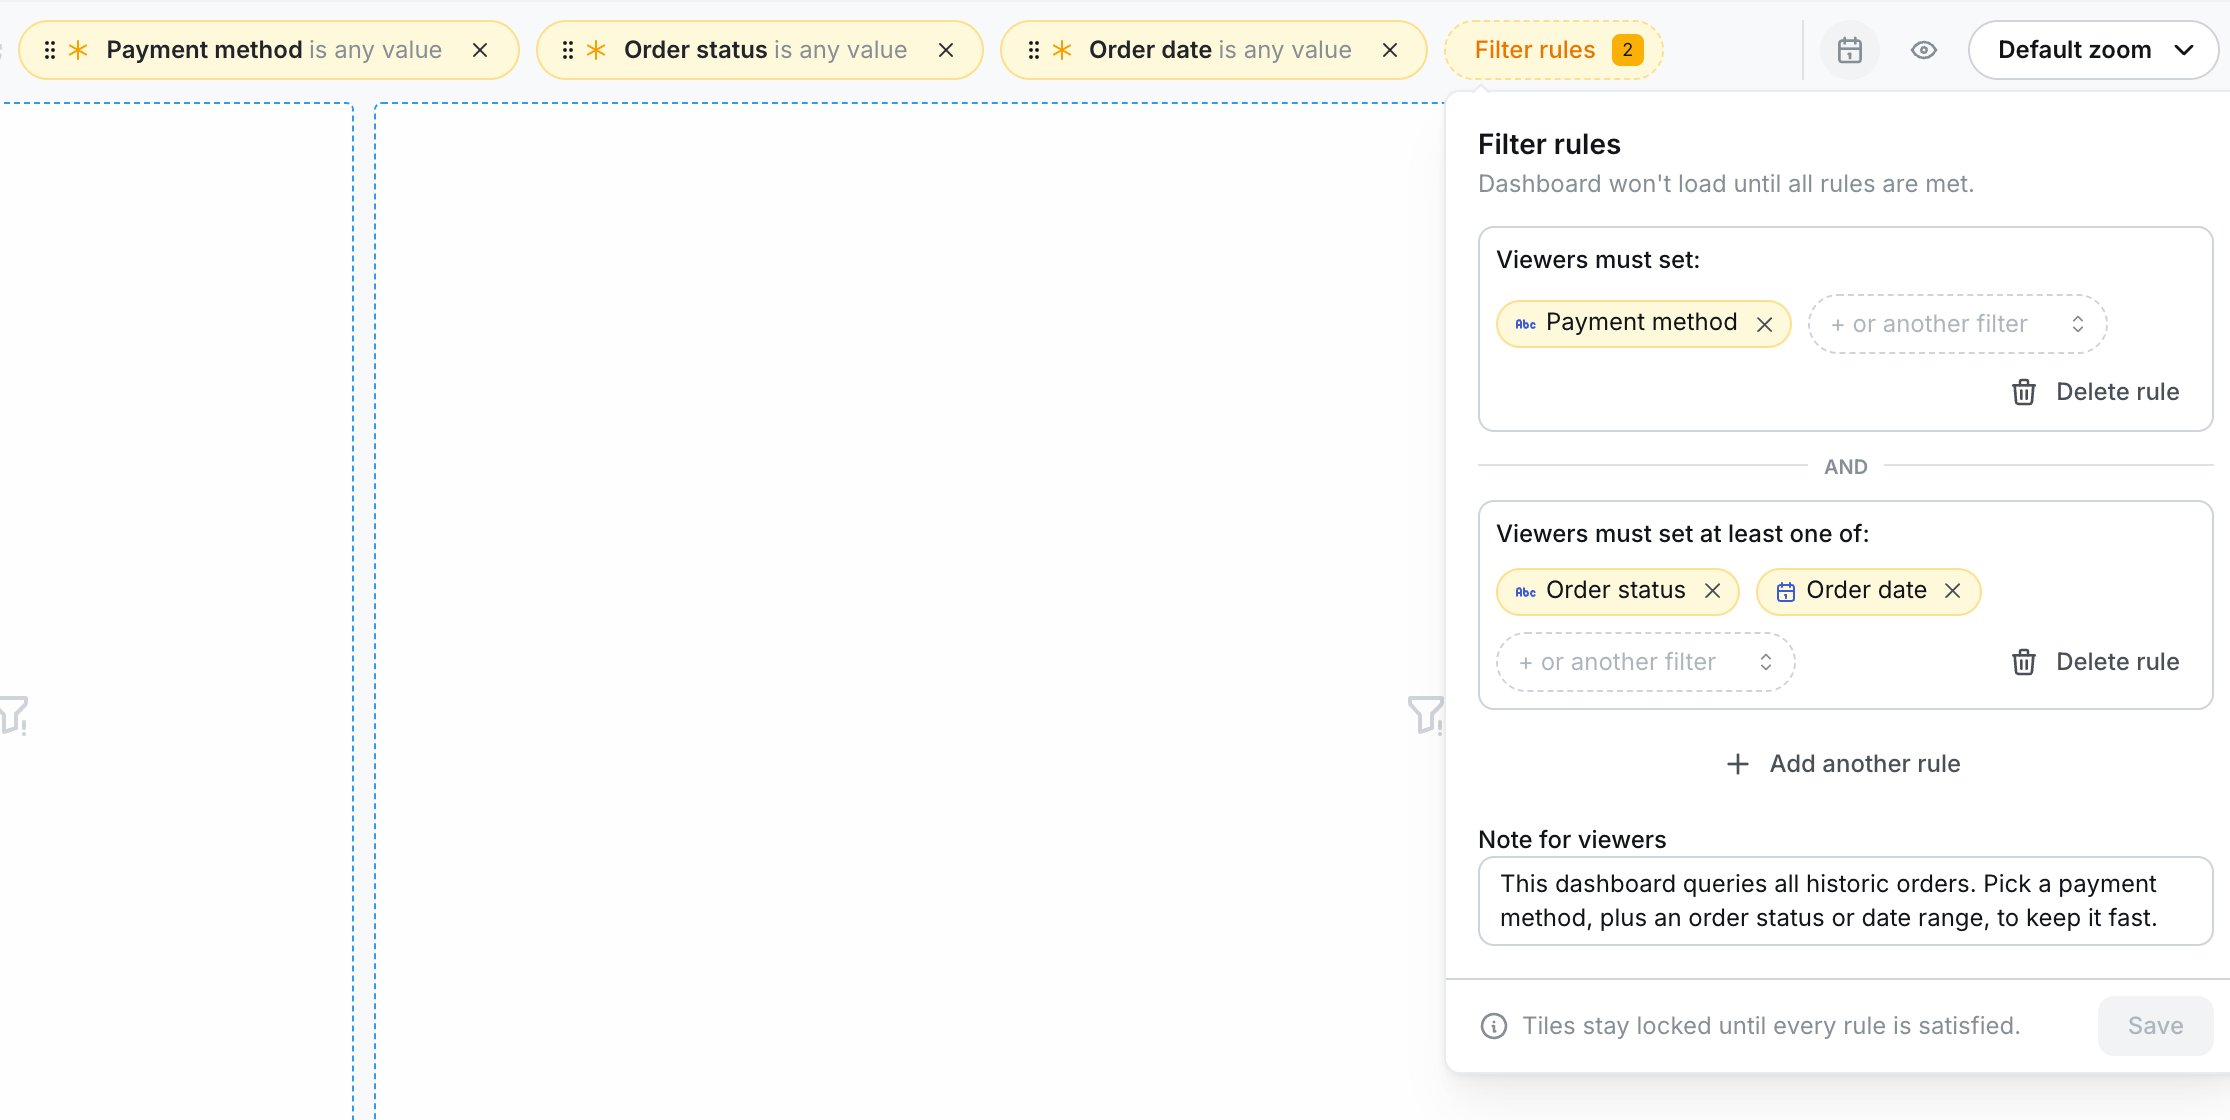Viewport: 2230px width, 1120px height.
Task: Click the 'Viewers must set:' label
Action: [x=1598, y=260]
